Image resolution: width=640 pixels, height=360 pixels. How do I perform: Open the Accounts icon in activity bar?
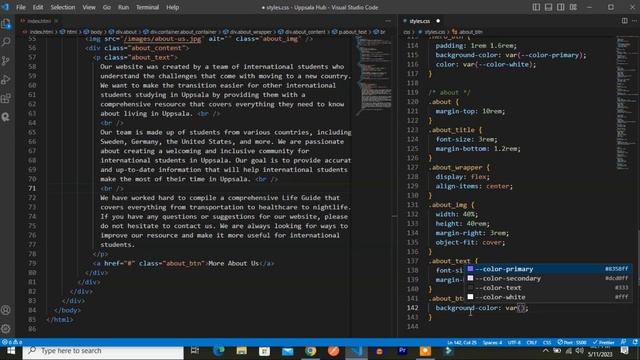[x=6, y=310]
